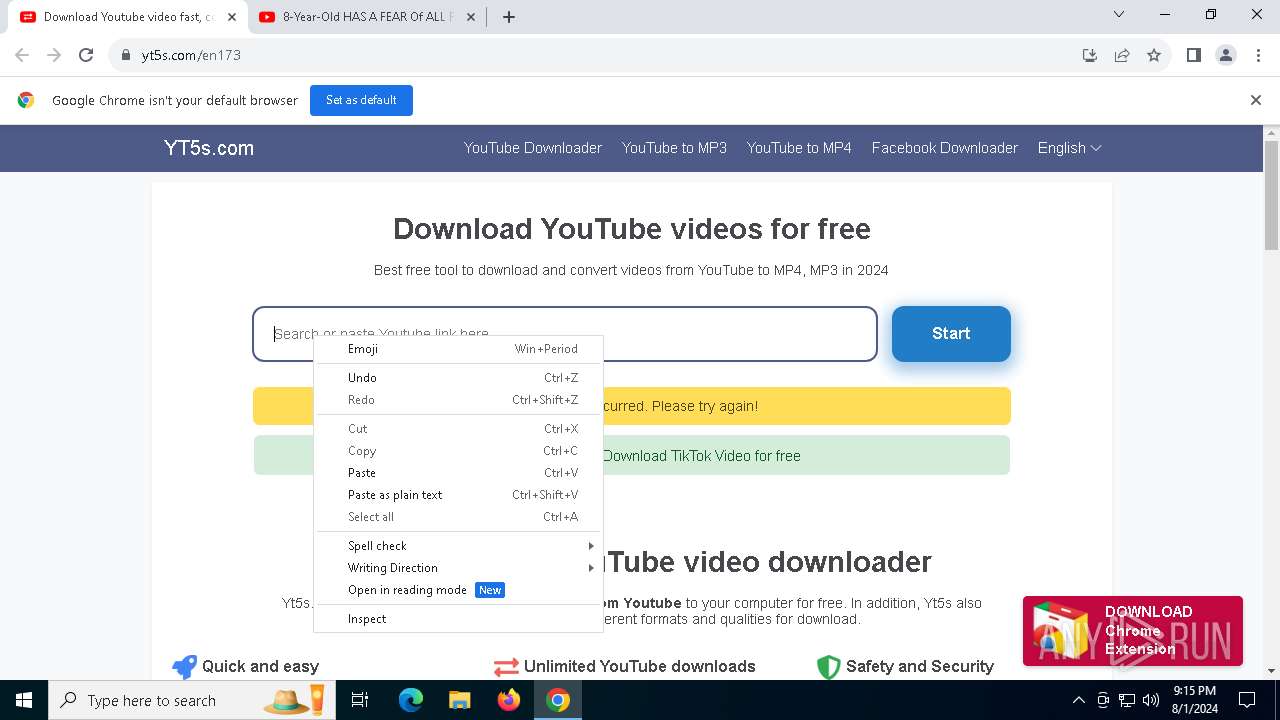Viewport: 1280px width, 720px height.
Task: Click the page vertical scrollbar
Action: (x=1271, y=195)
